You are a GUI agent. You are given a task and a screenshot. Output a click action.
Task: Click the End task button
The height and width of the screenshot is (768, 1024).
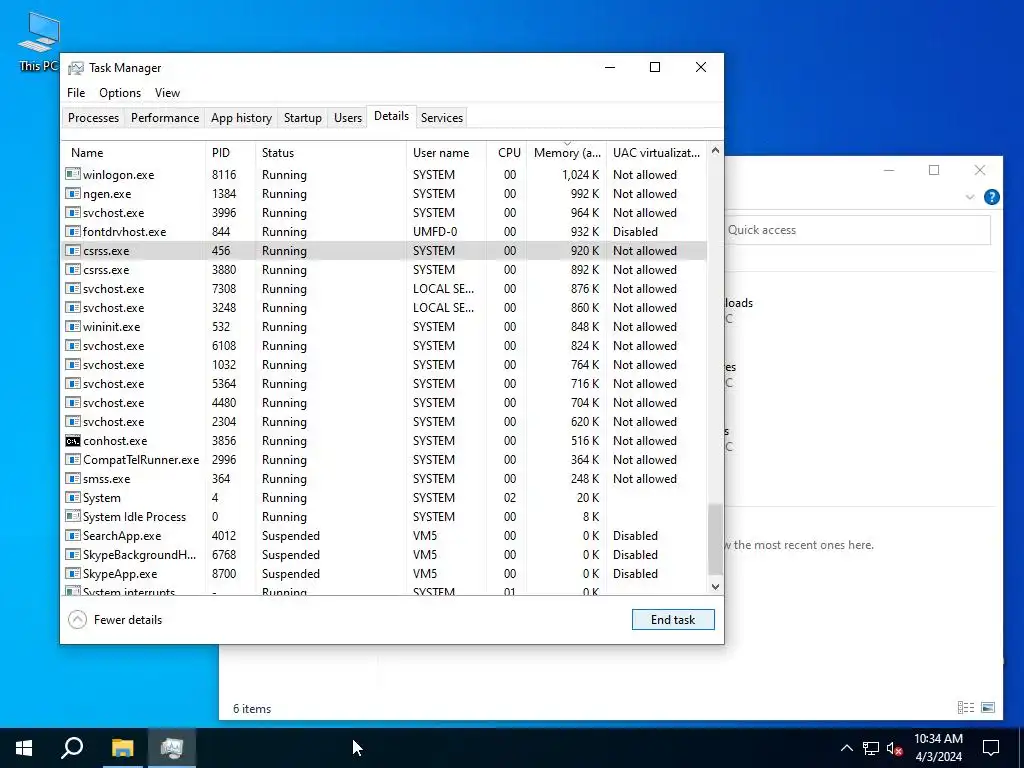[673, 620]
